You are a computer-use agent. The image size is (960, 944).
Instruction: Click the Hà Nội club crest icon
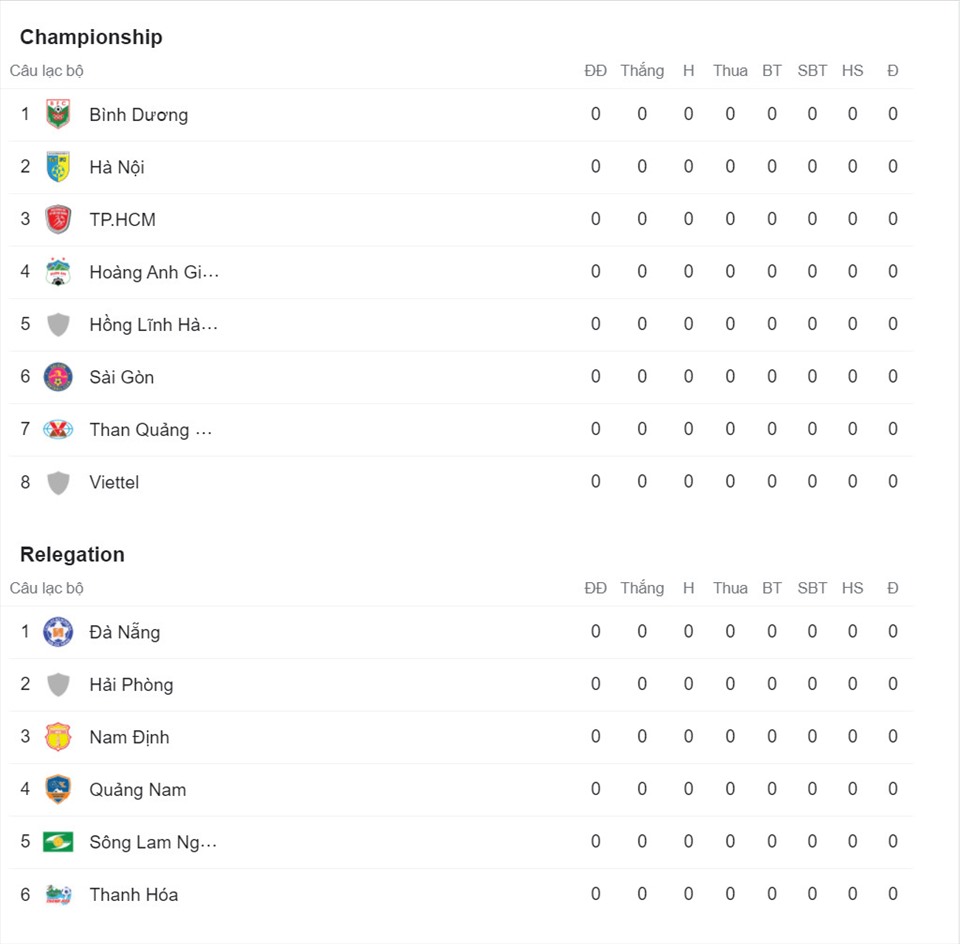(58, 167)
